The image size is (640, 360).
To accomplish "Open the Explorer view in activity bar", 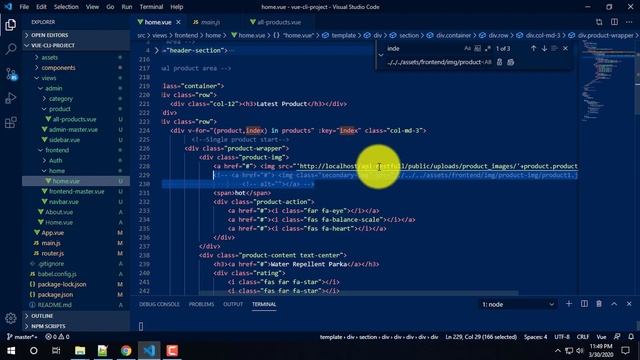I will click(x=11, y=25).
